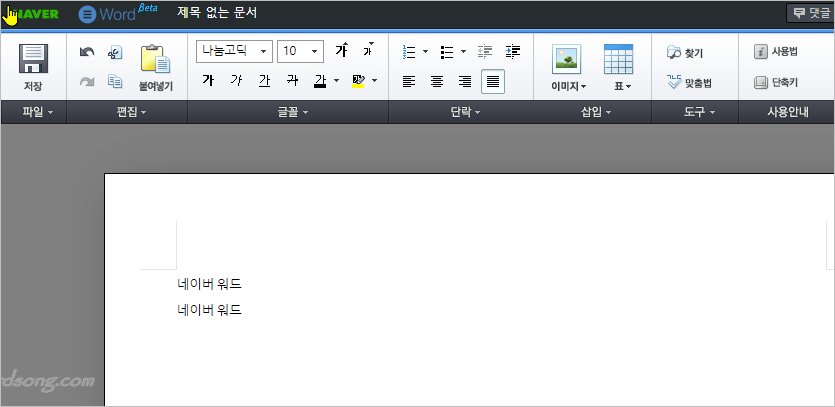Toggle underline text formatting

click(x=264, y=80)
